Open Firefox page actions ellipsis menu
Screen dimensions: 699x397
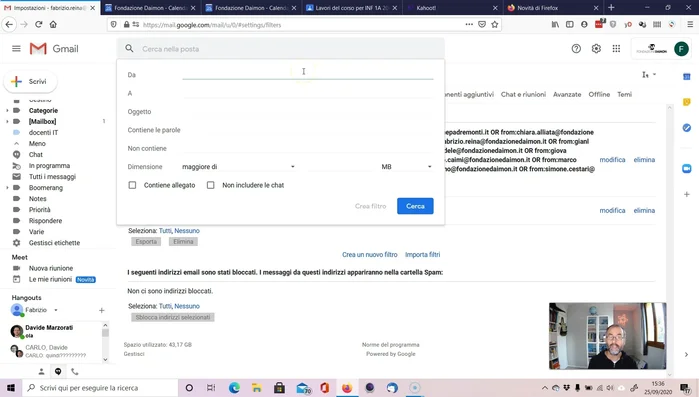pos(469,25)
